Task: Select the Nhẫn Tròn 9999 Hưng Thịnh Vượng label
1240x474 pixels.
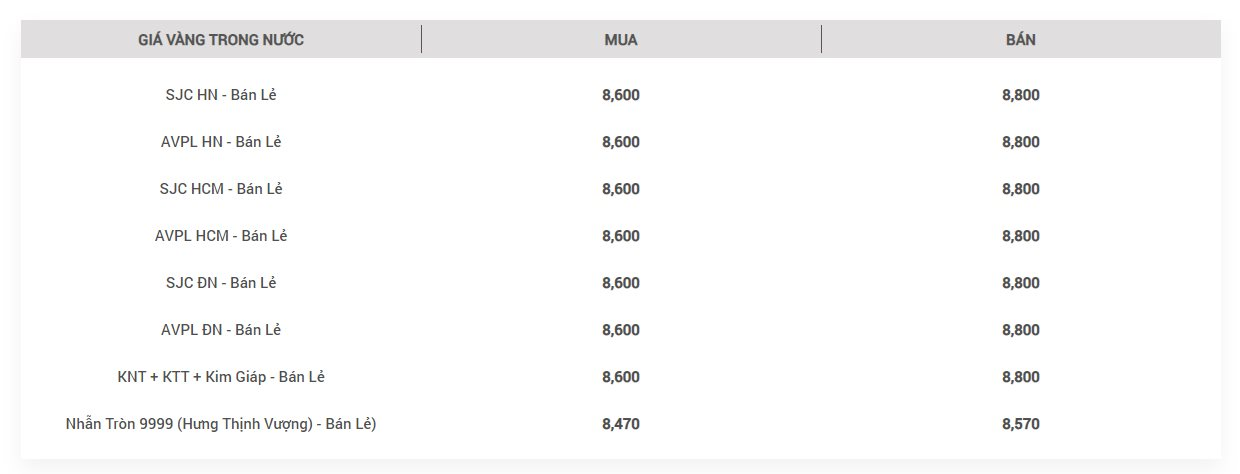Action: point(221,424)
